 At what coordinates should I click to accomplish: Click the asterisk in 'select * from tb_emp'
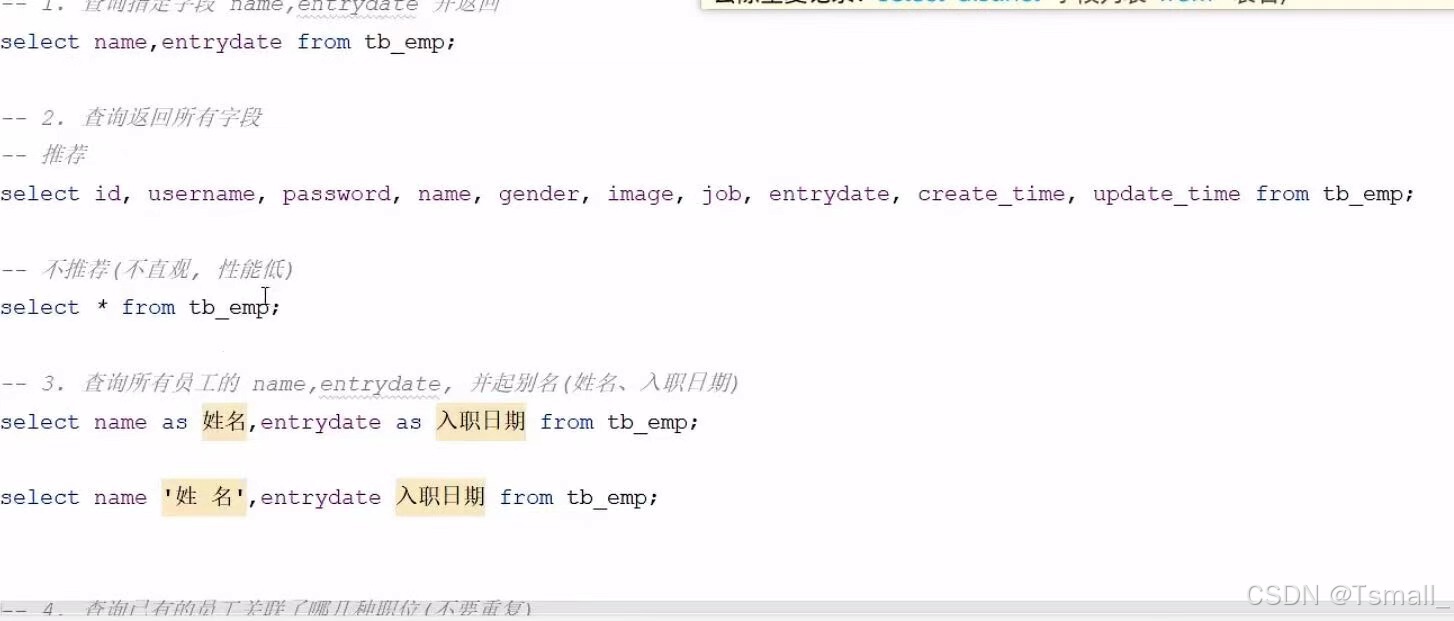coord(102,305)
